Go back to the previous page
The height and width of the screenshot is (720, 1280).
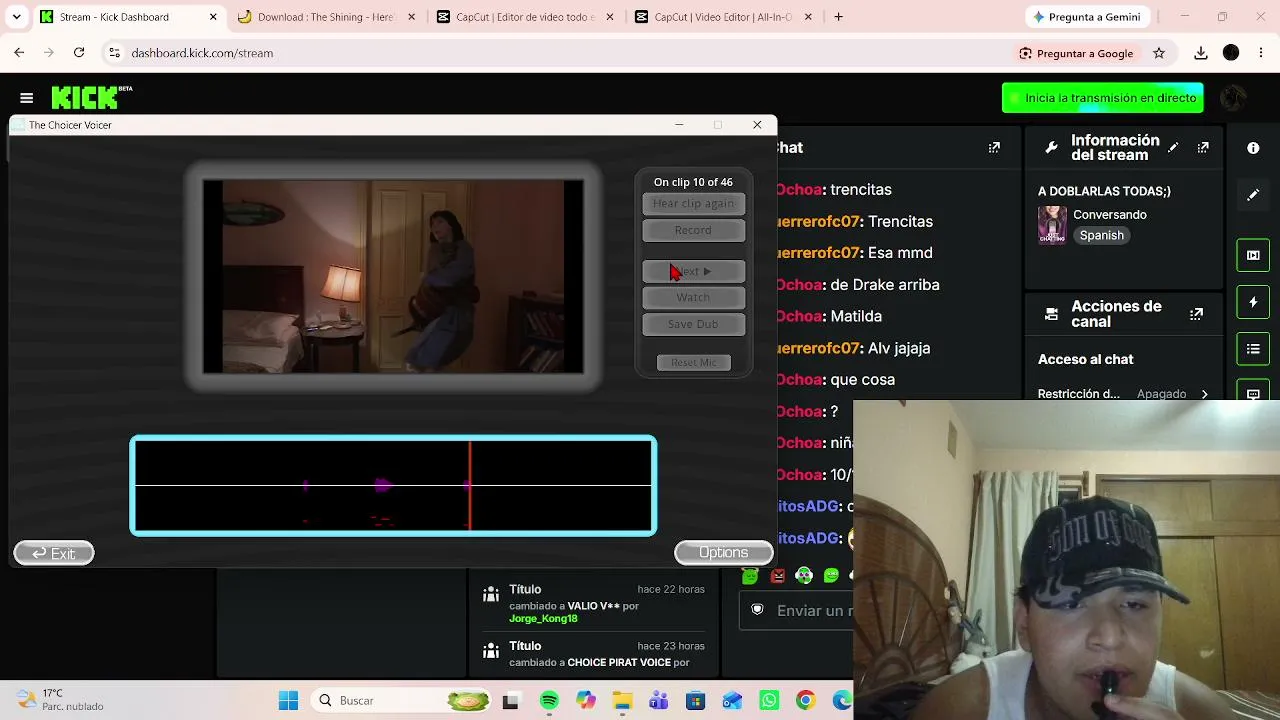[x=19, y=53]
